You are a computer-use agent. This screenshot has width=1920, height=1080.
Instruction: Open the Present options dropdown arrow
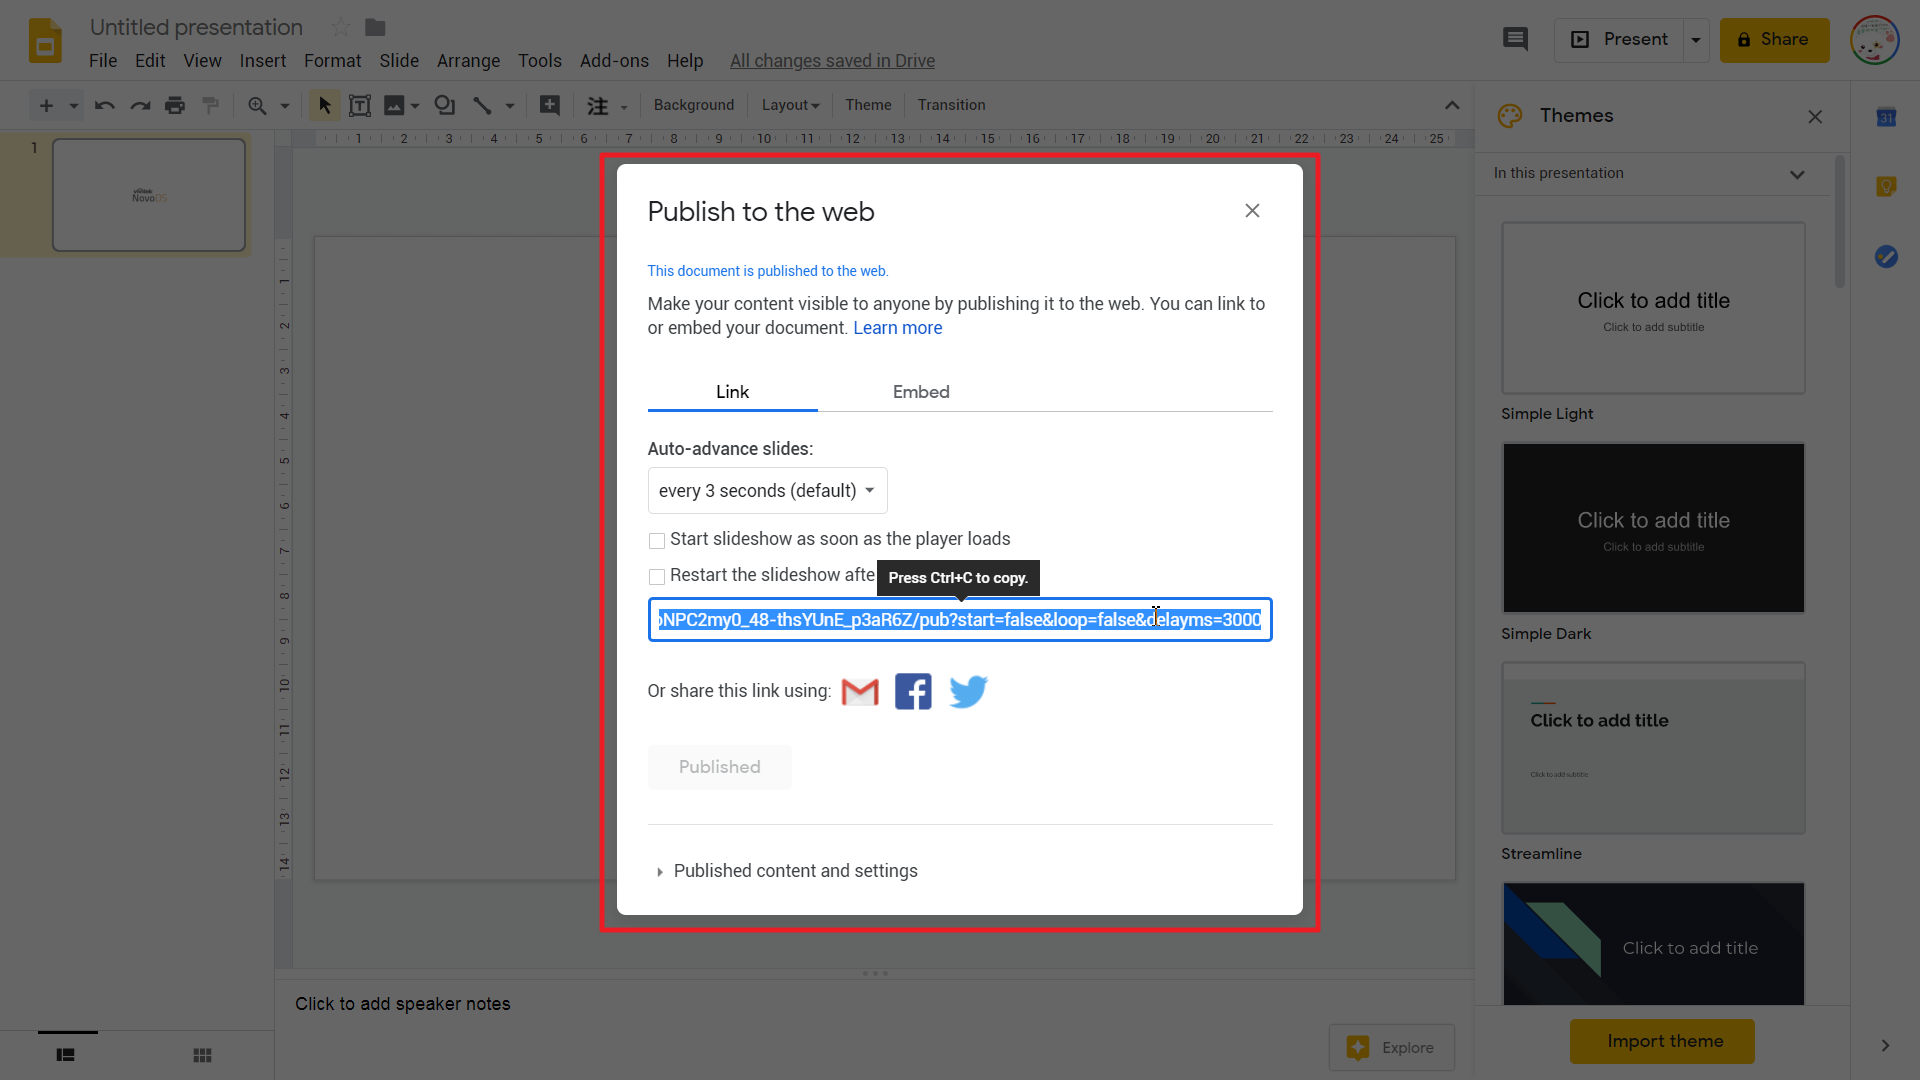1696,40
